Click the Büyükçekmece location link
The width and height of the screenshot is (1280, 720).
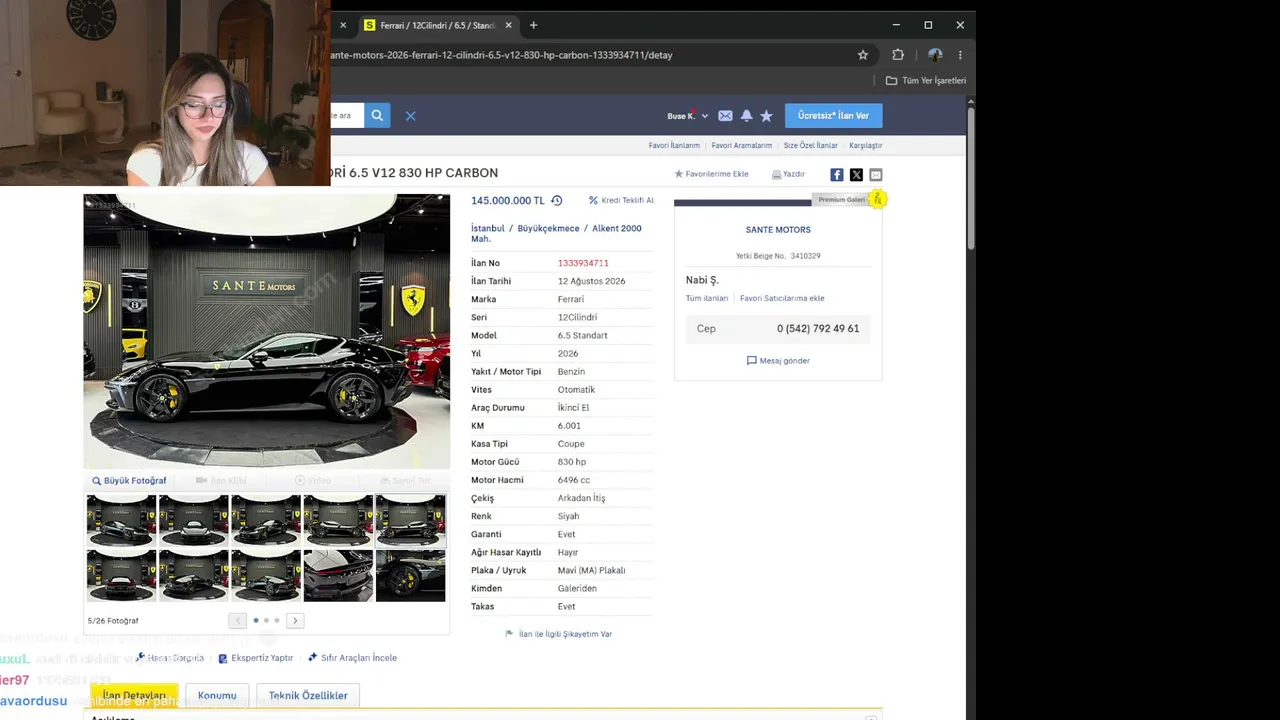[x=548, y=228]
